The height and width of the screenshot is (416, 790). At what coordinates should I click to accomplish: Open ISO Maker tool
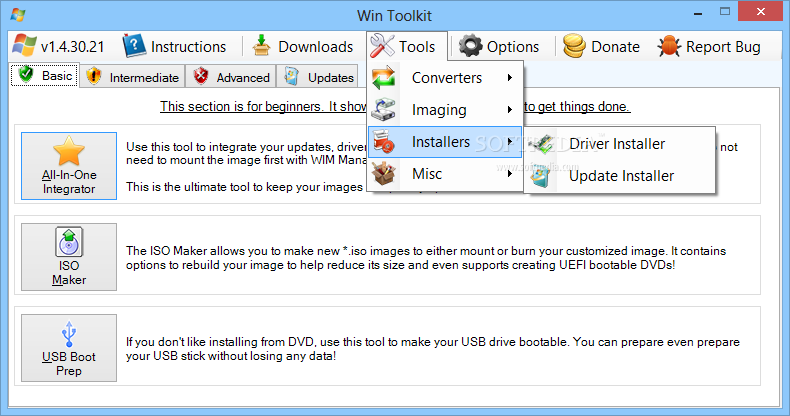(x=69, y=257)
